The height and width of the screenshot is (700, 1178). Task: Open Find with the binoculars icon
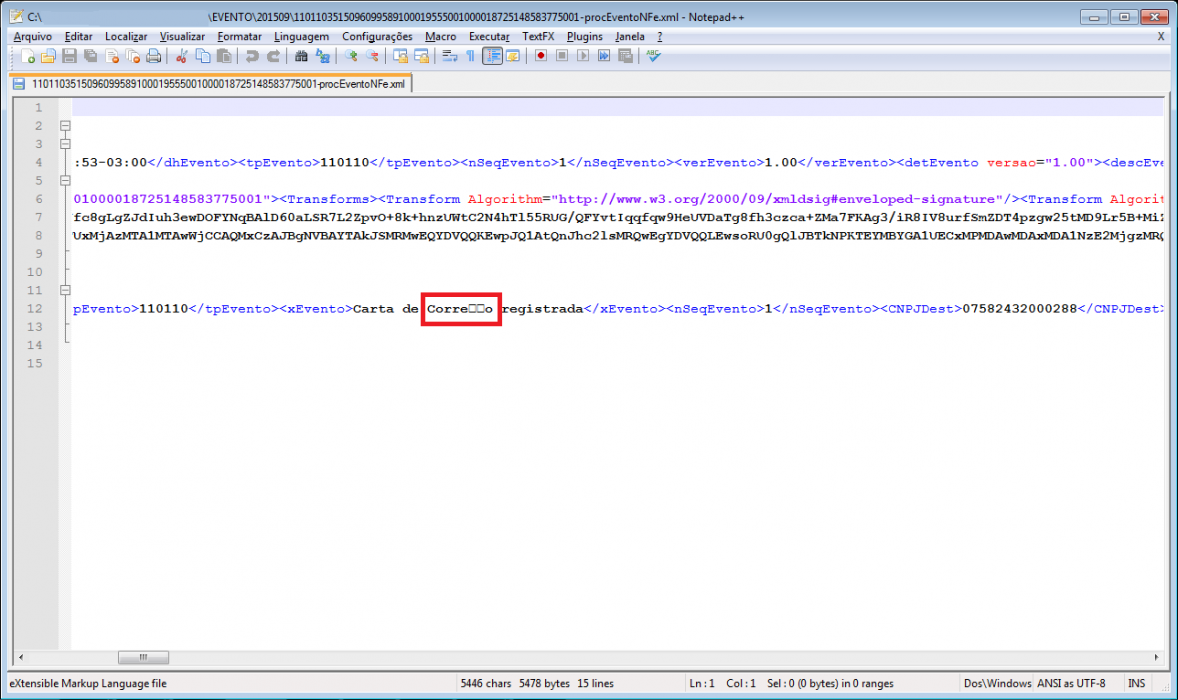click(x=301, y=56)
